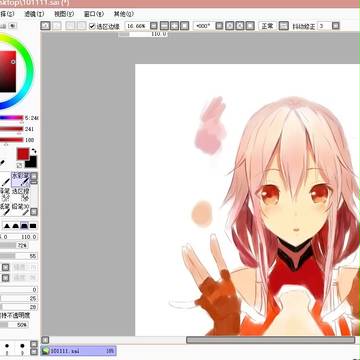Viewport: 360px width, 360px height.
Task: Choose the first pointed brush edge shape
Action: tap(7, 226)
